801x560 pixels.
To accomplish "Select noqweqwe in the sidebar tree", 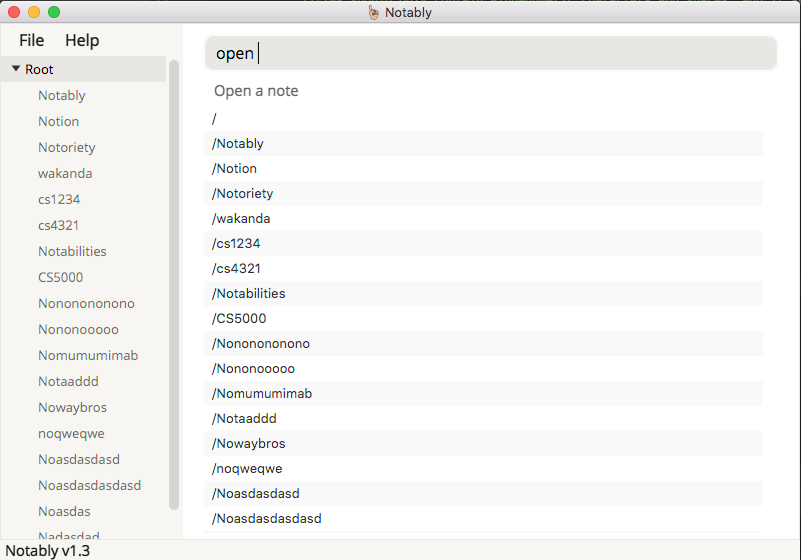I will pyautogui.click(x=72, y=434).
